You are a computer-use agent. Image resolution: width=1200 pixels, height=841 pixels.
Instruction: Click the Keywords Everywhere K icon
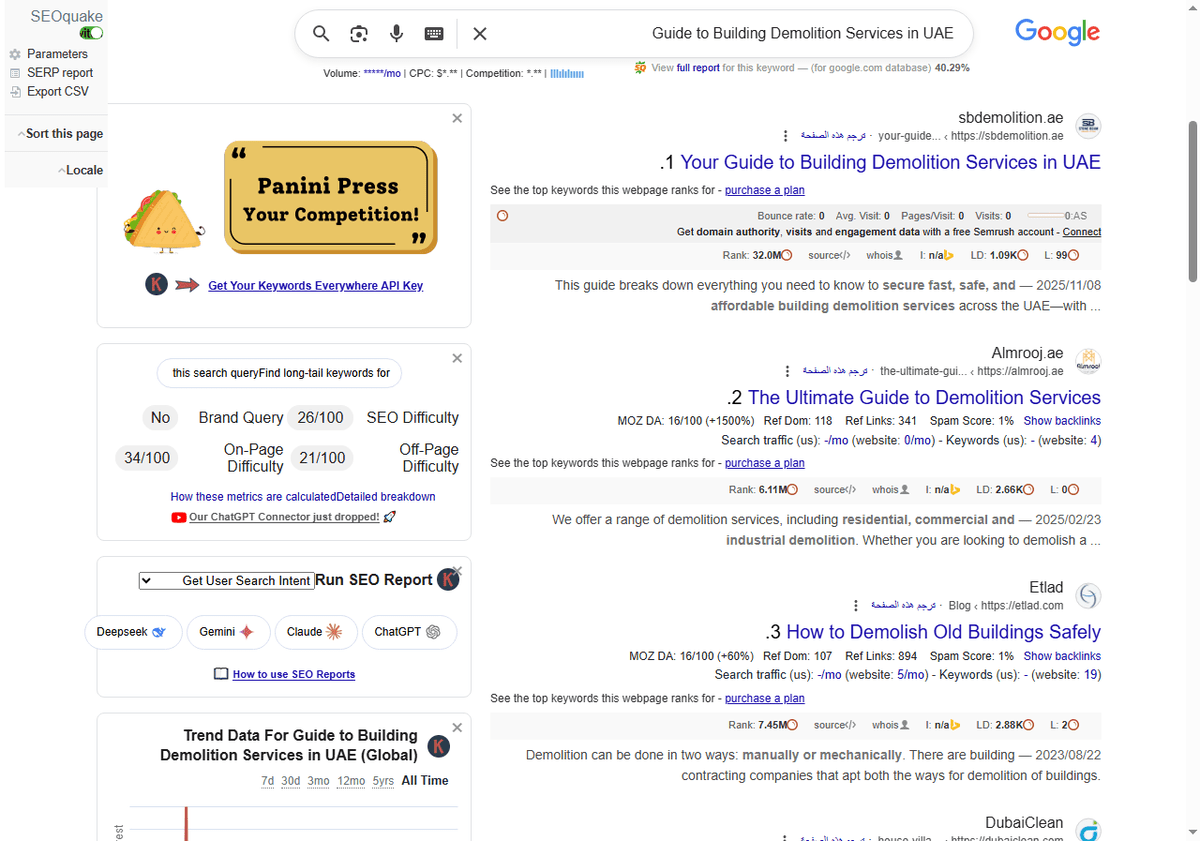[x=156, y=284]
